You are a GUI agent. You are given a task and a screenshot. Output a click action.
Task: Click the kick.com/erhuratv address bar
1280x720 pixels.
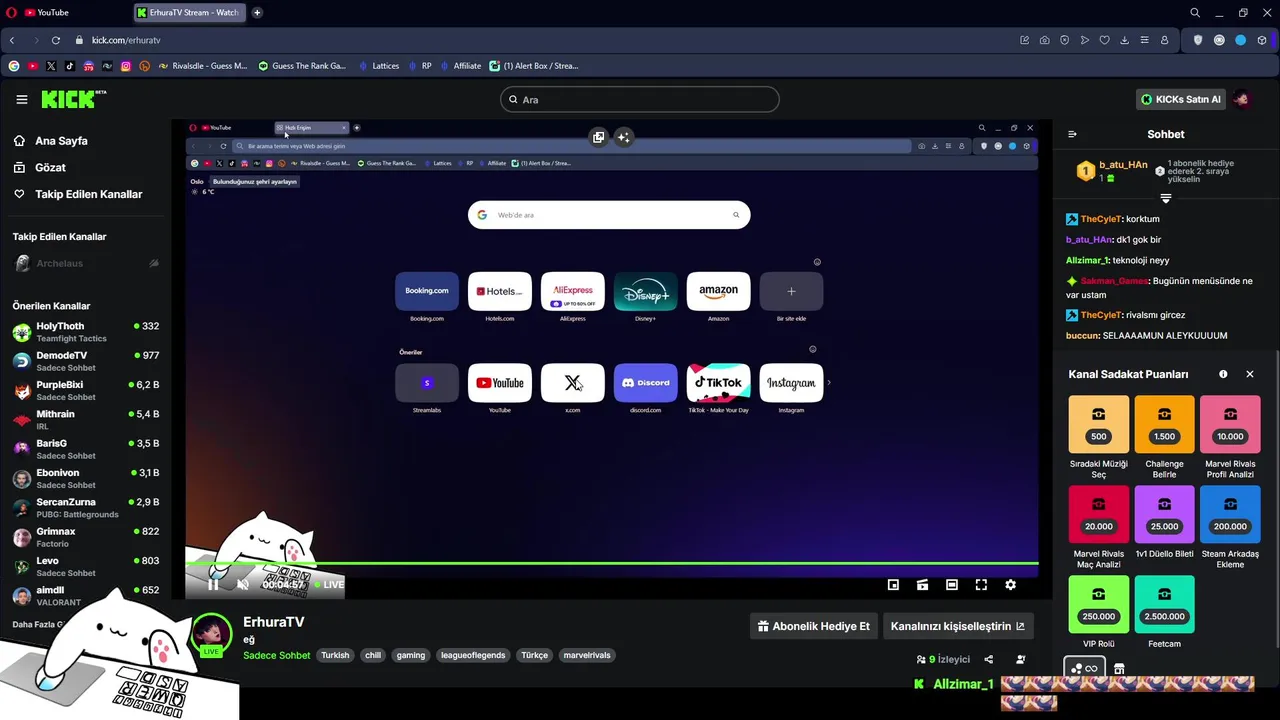coord(540,40)
